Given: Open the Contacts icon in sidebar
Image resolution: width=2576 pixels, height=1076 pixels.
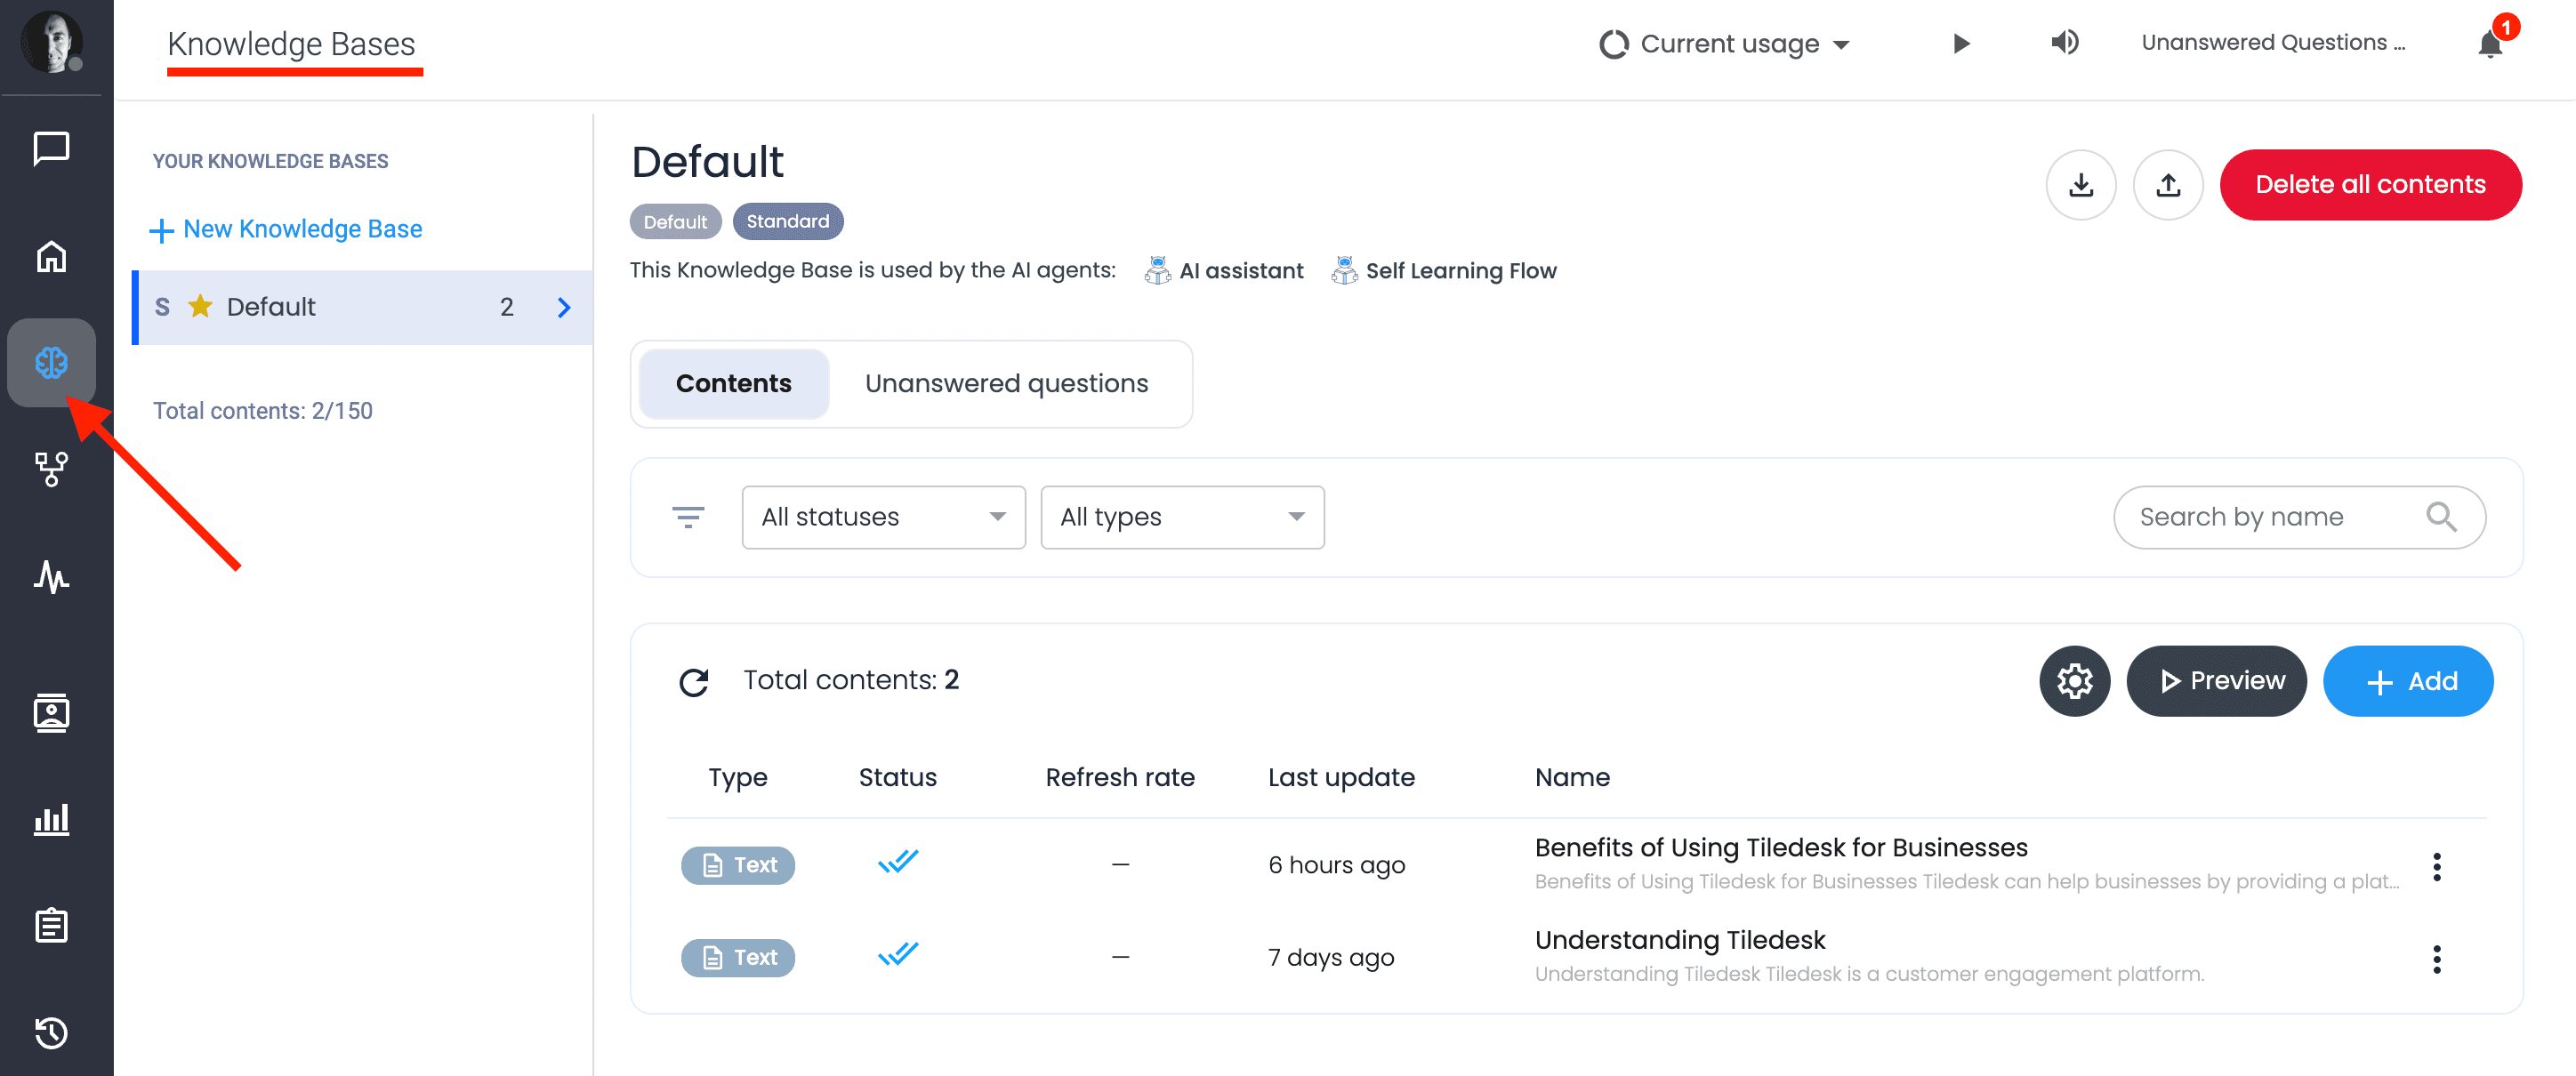Looking at the screenshot, I should coord(51,713).
